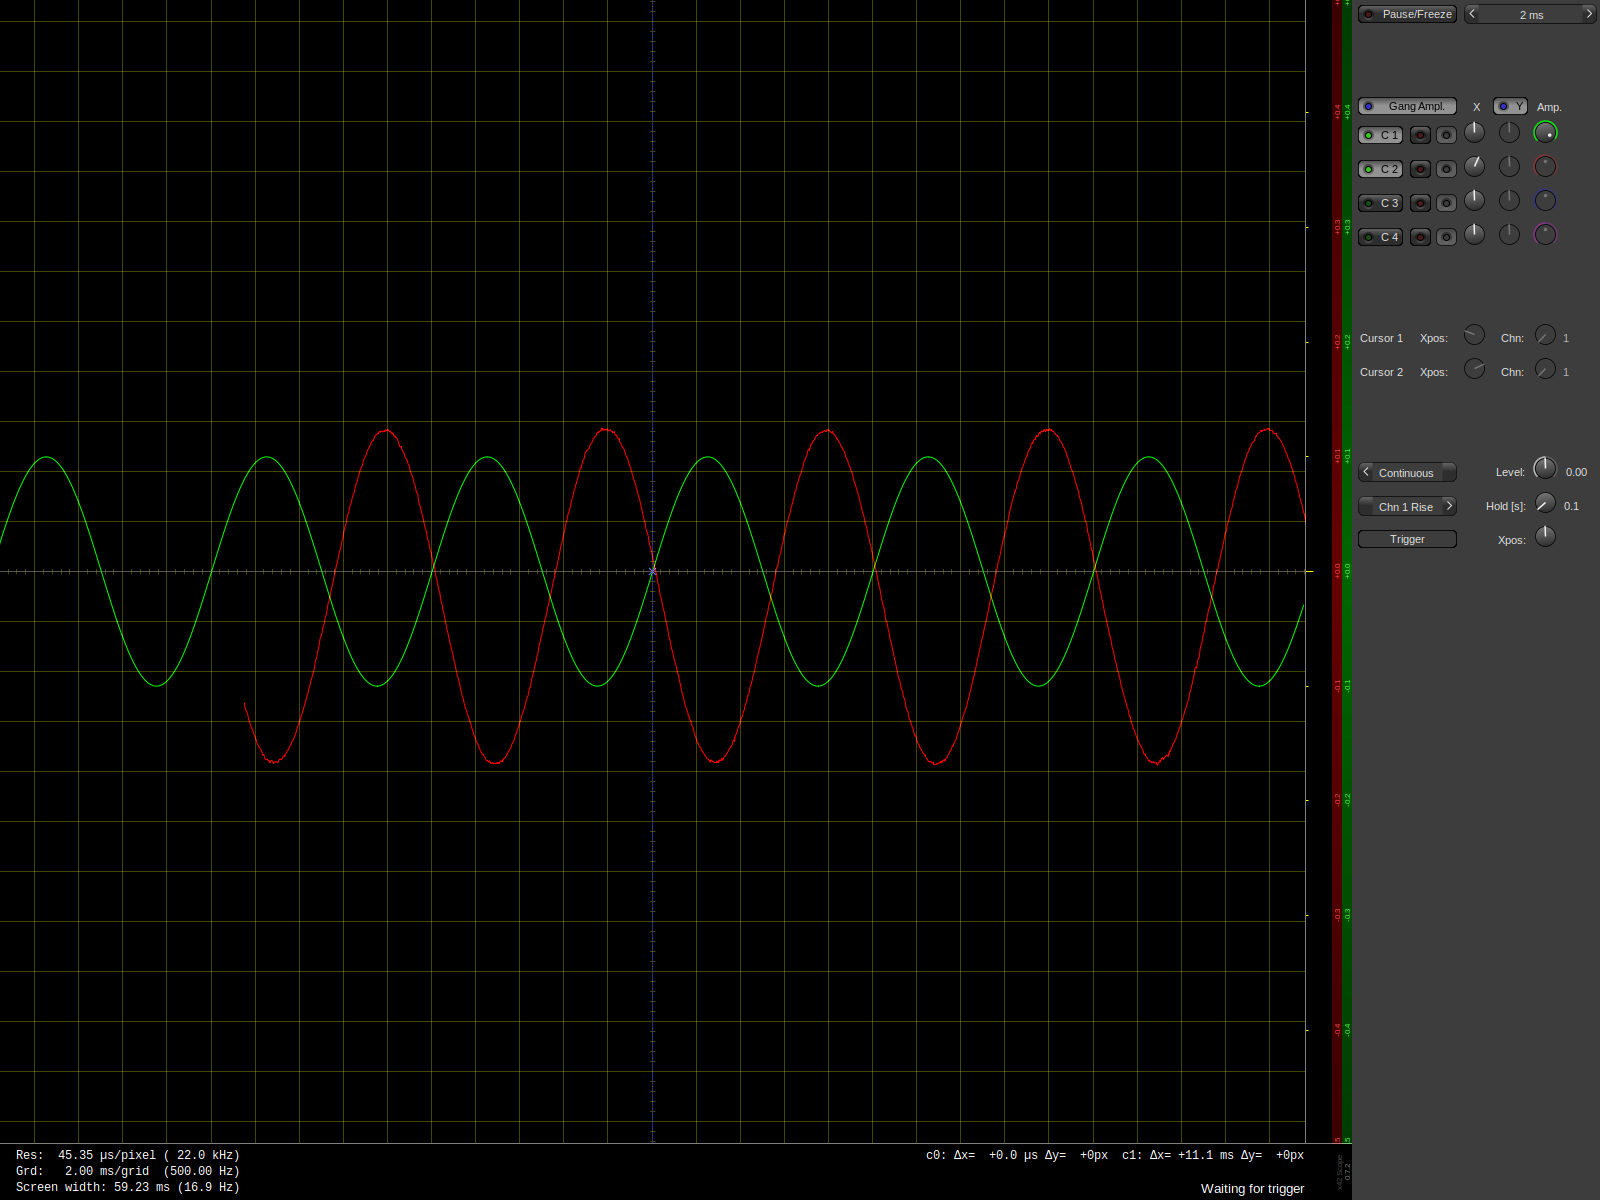This screenshot has height=1200, width=1600.
Task: Click the grey-dot button in the C 4 row
Action: tap(1446, 237)
